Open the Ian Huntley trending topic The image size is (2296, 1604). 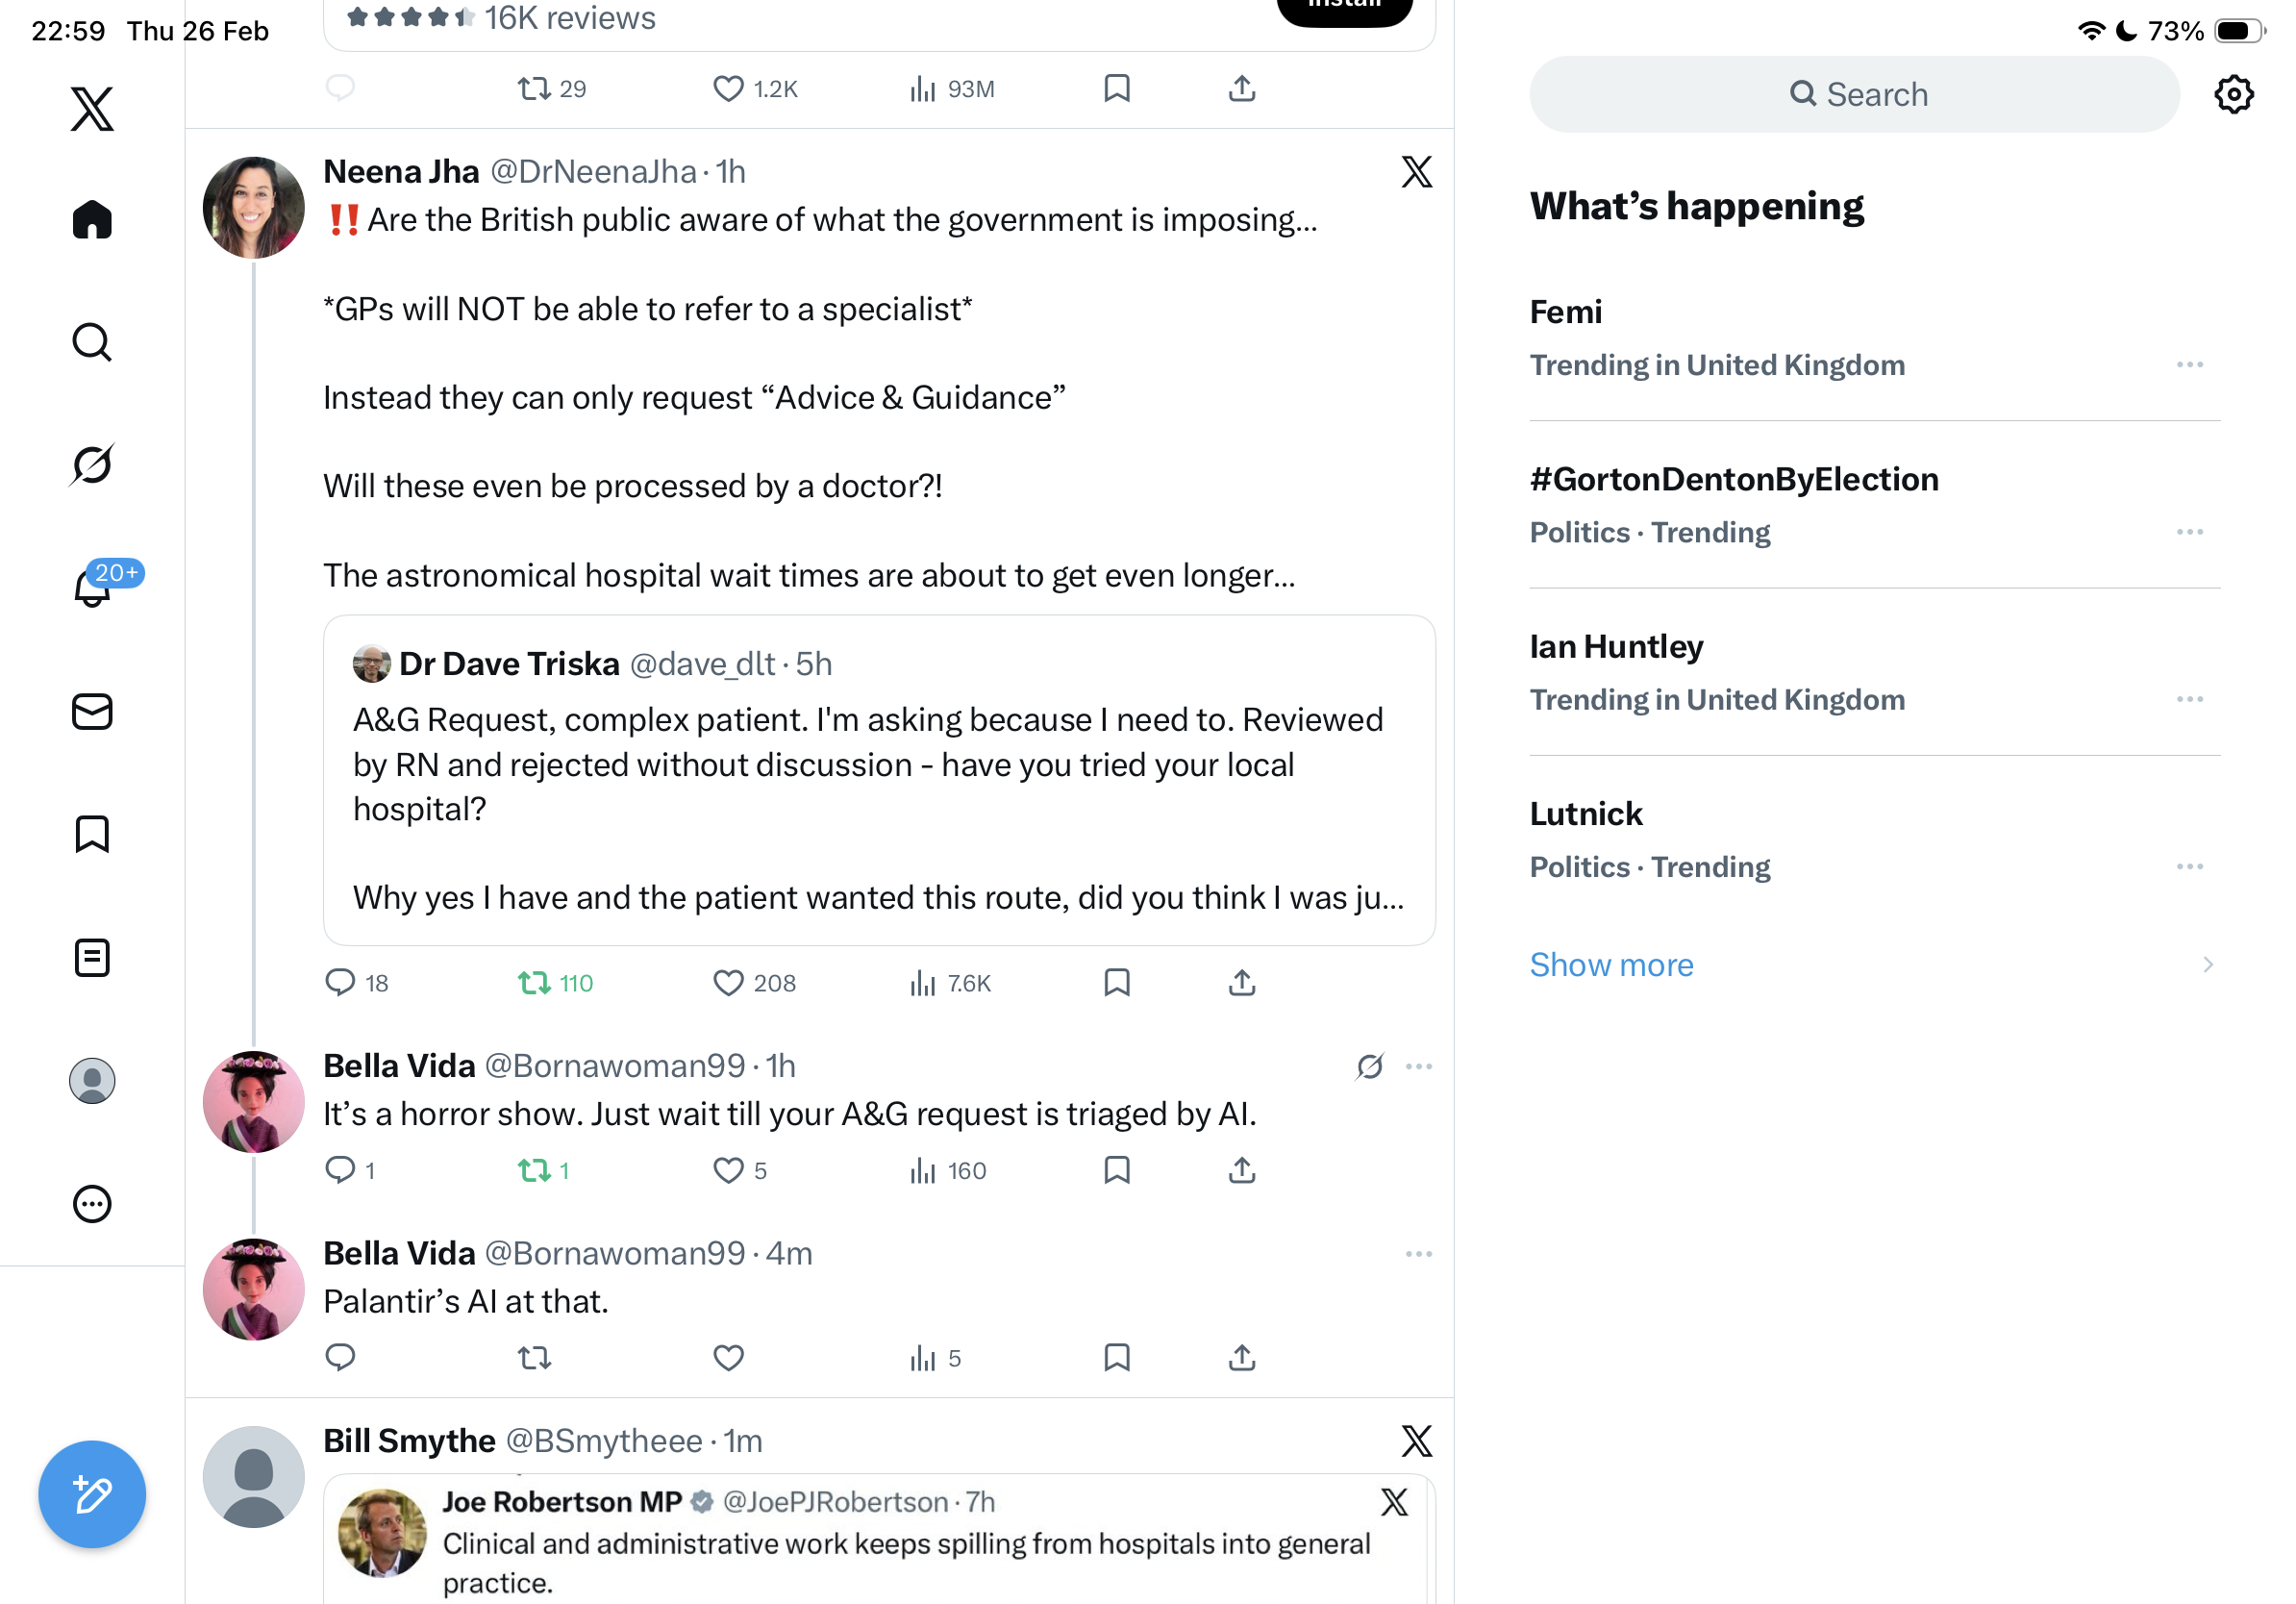pyautogui.click(x=1616, y=647)
